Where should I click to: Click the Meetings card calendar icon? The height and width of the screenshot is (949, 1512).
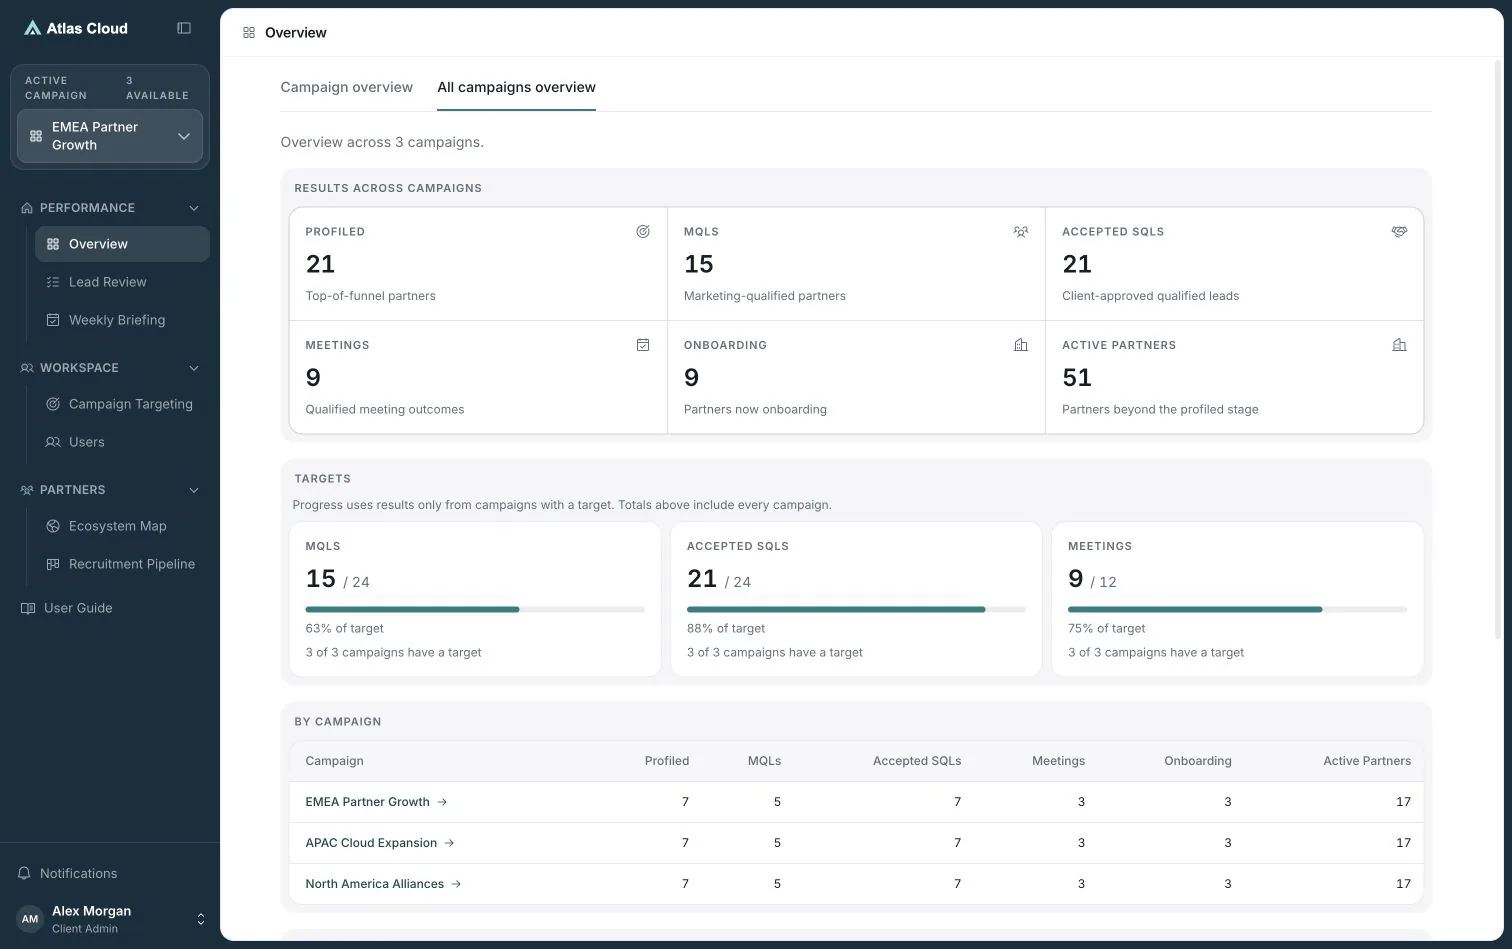[643, 345]
